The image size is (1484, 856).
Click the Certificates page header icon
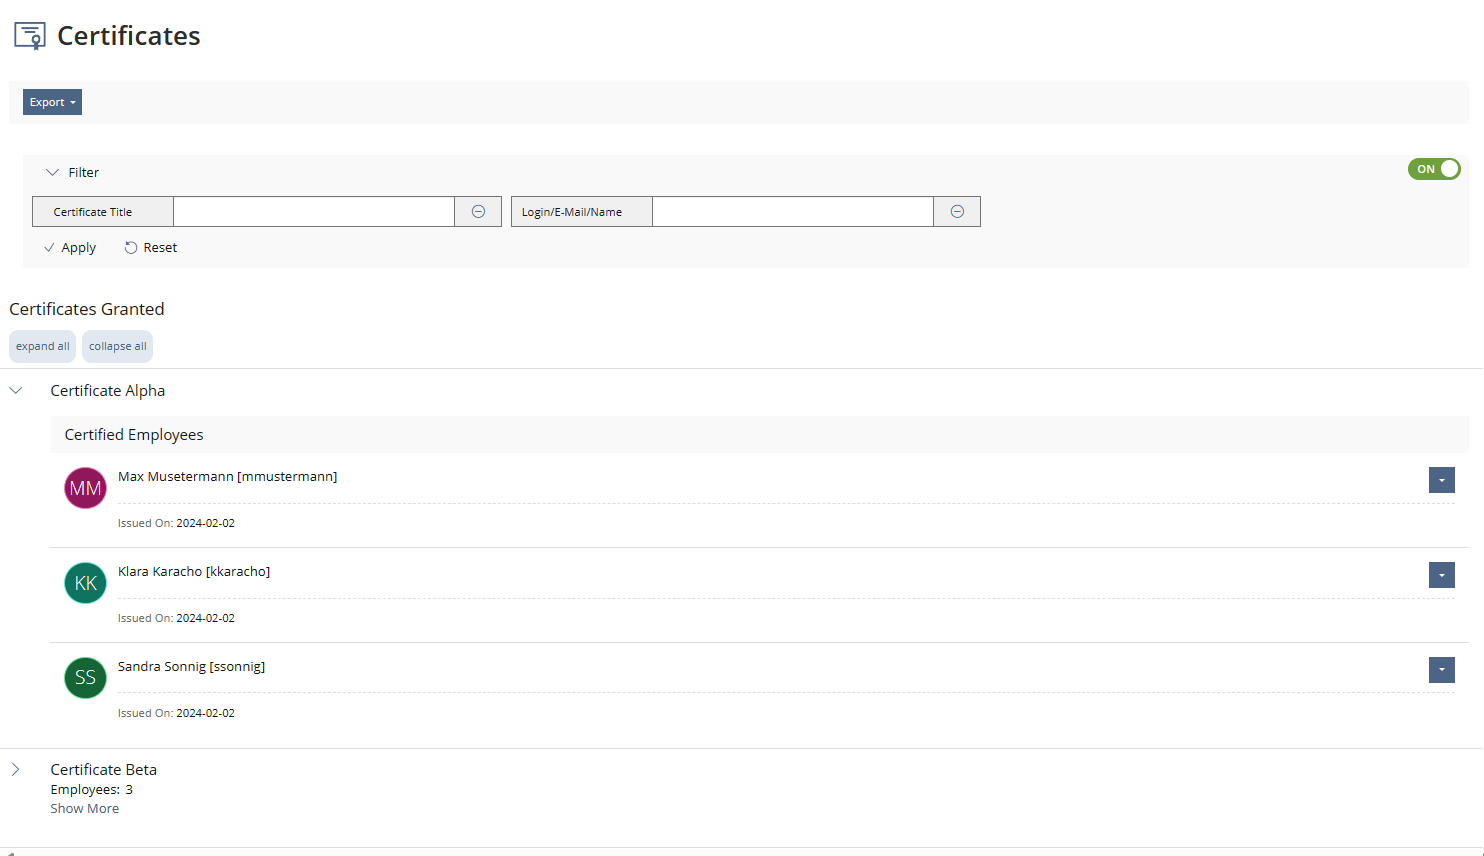pyautogui.click(x=30, y=36)
